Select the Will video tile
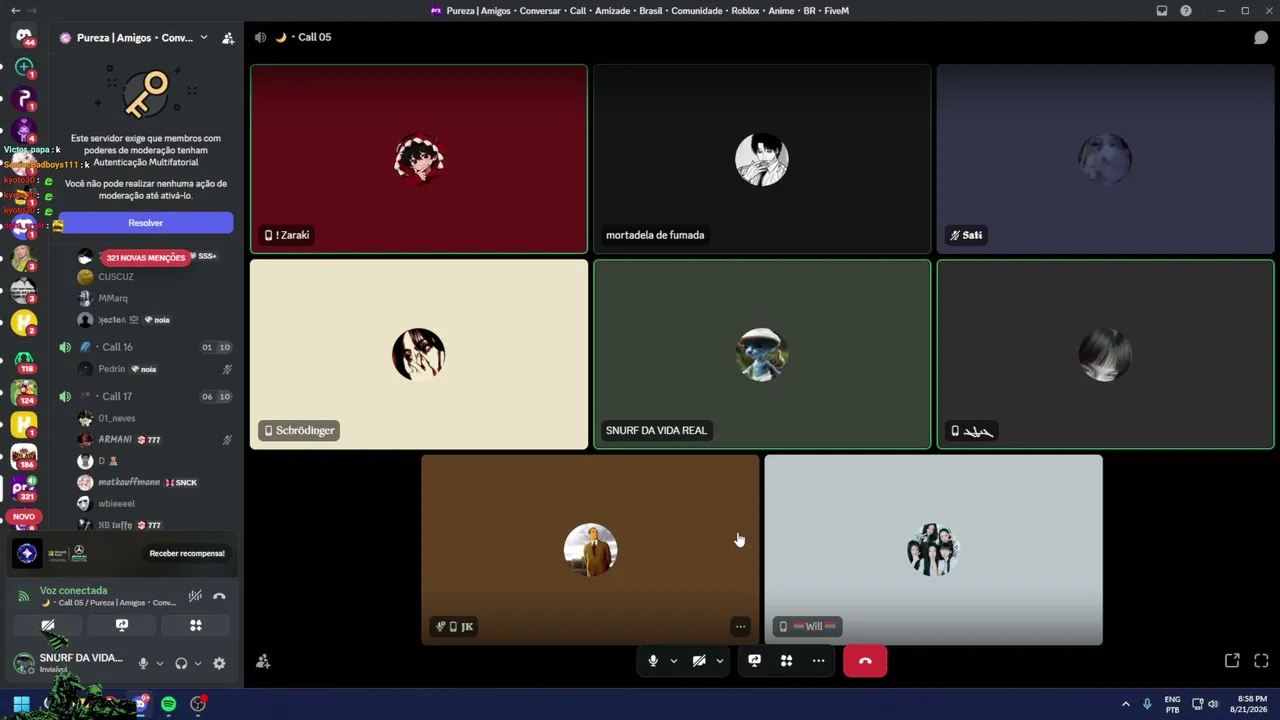This screenshot has width=1280, height=720. point(934,550)
